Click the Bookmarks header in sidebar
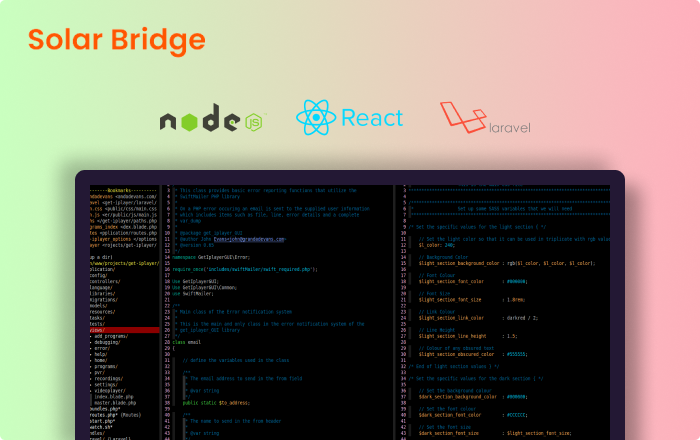 pyautogui.click(x=123, y=191)
